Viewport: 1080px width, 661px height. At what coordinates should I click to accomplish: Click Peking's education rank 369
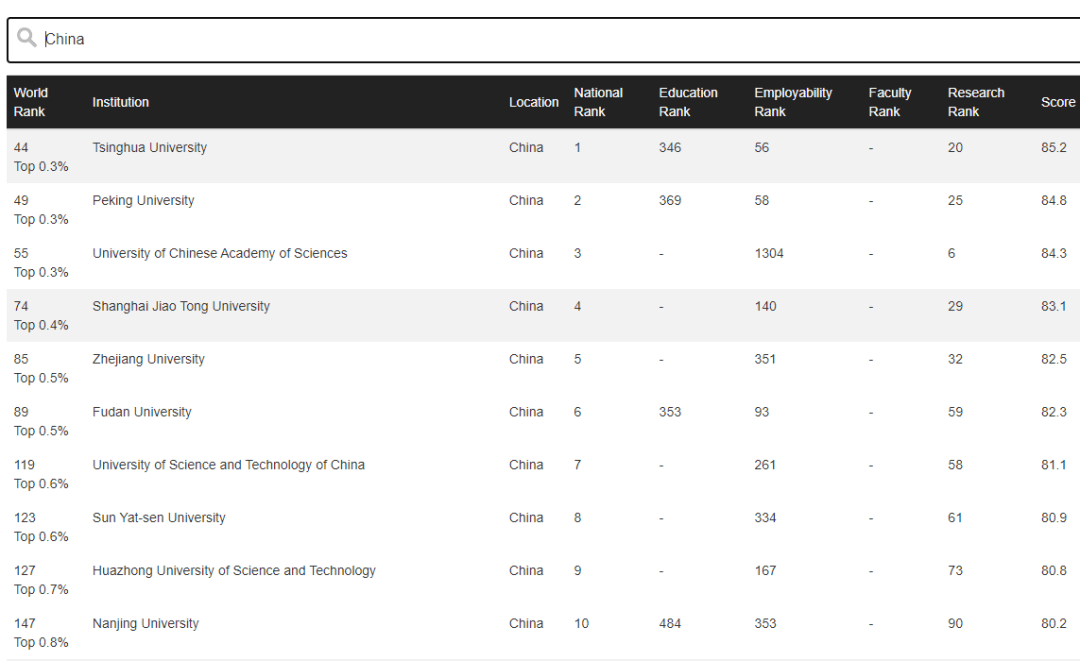pyautogui.click(x=669, y=200)
